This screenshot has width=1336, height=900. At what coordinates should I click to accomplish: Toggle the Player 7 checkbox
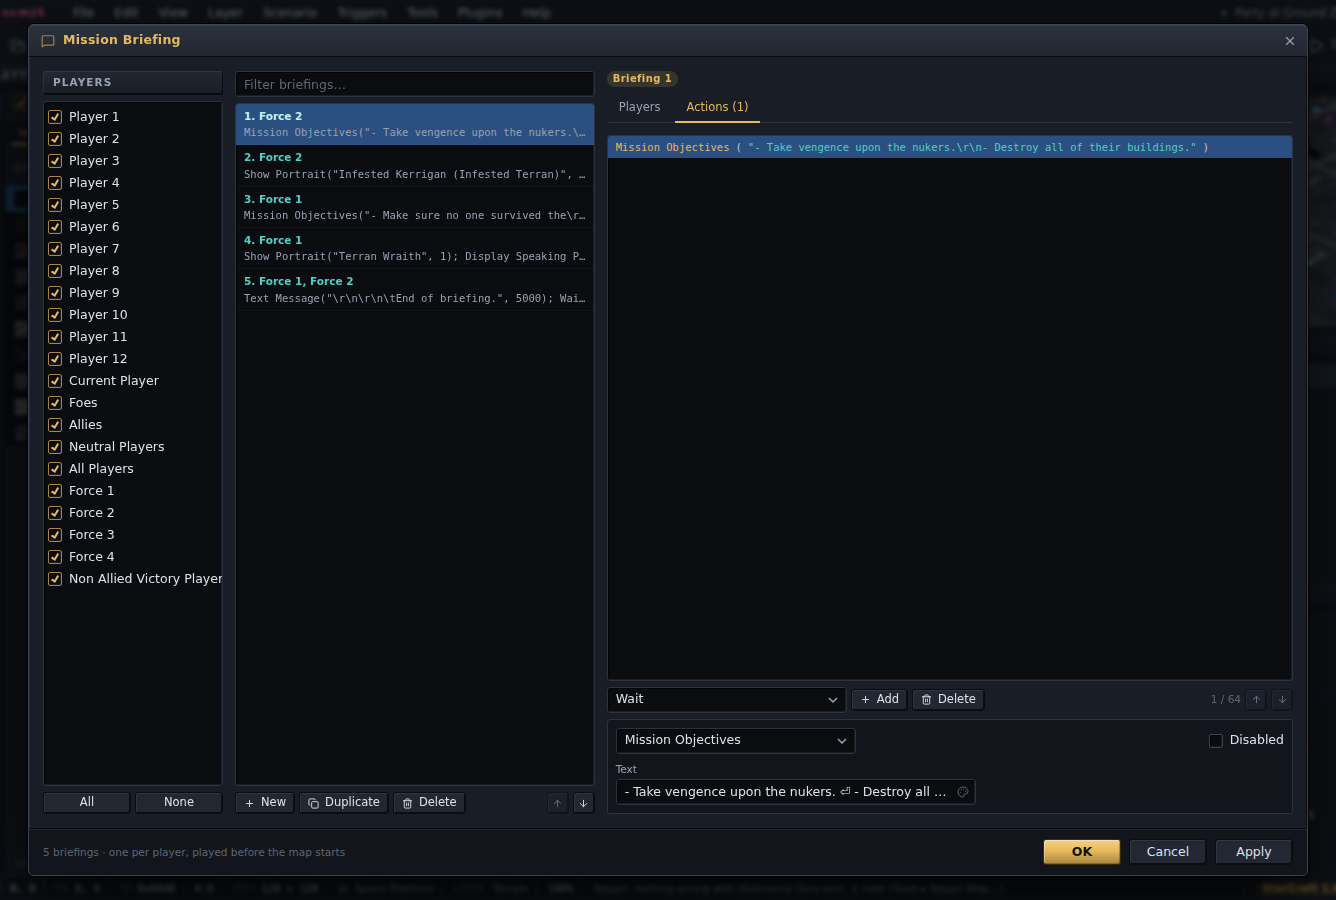point(55,249)
